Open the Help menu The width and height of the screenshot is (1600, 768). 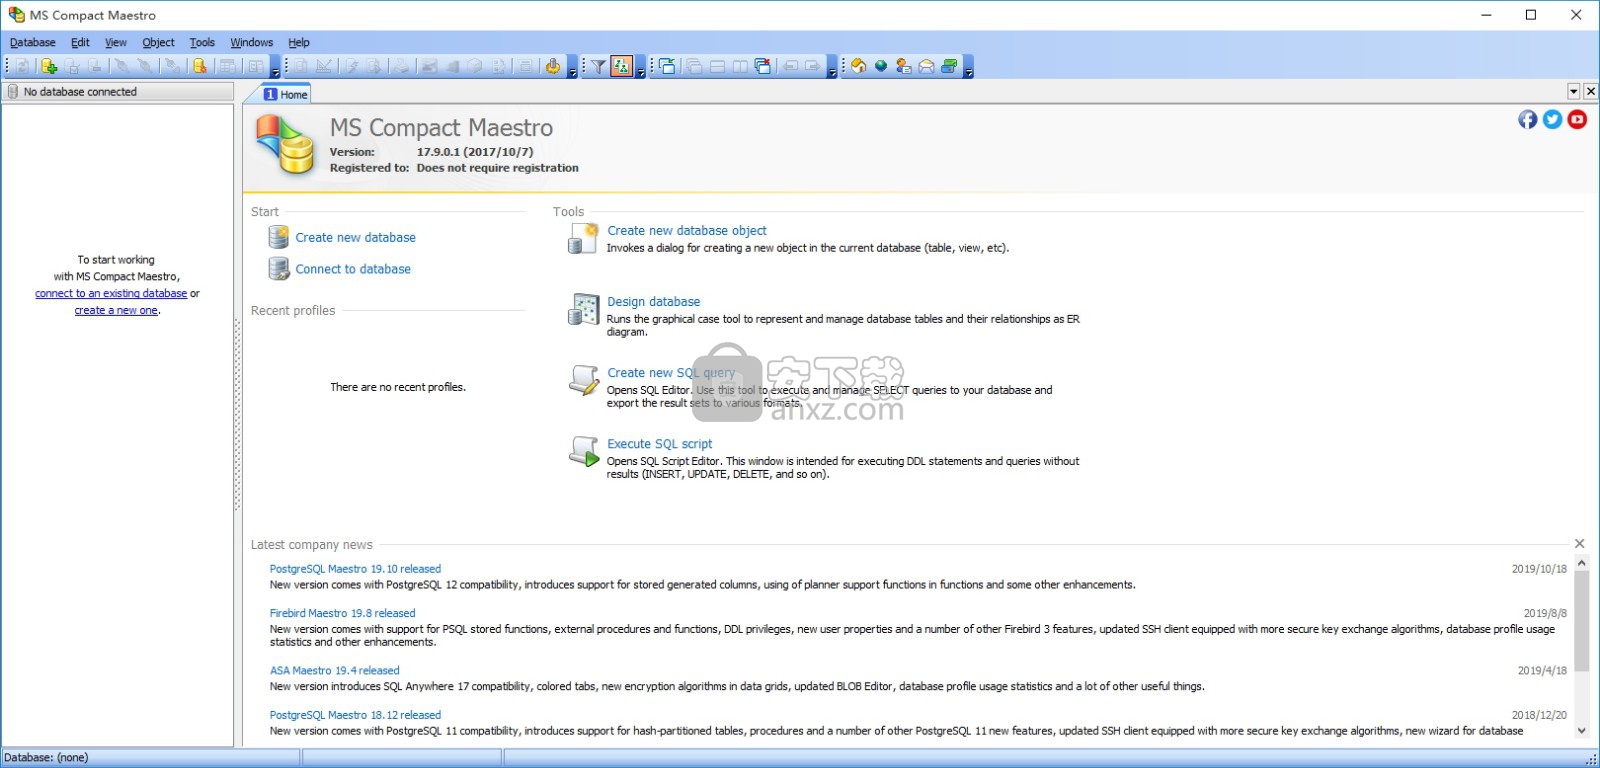click(298, 42)
